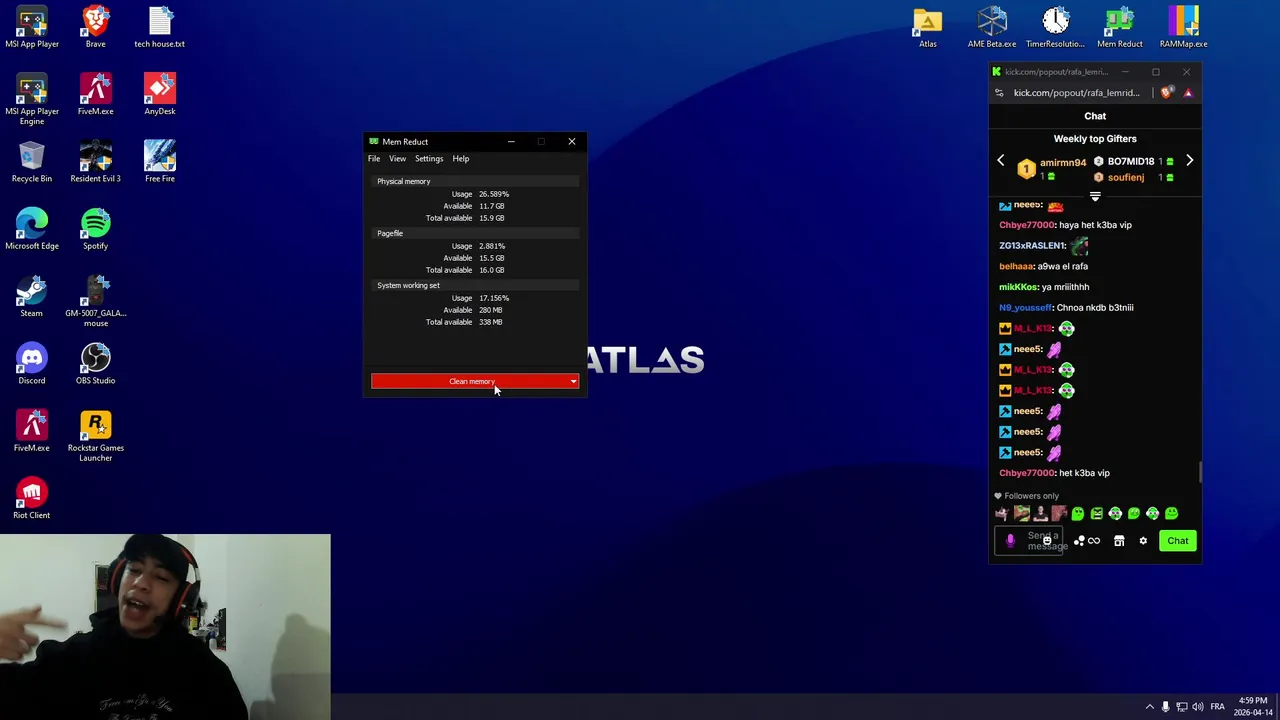Click username mikKOs in chat
Image resolution: width=1280 pixels, height=720 pixels.
(x=1018, y=287)
